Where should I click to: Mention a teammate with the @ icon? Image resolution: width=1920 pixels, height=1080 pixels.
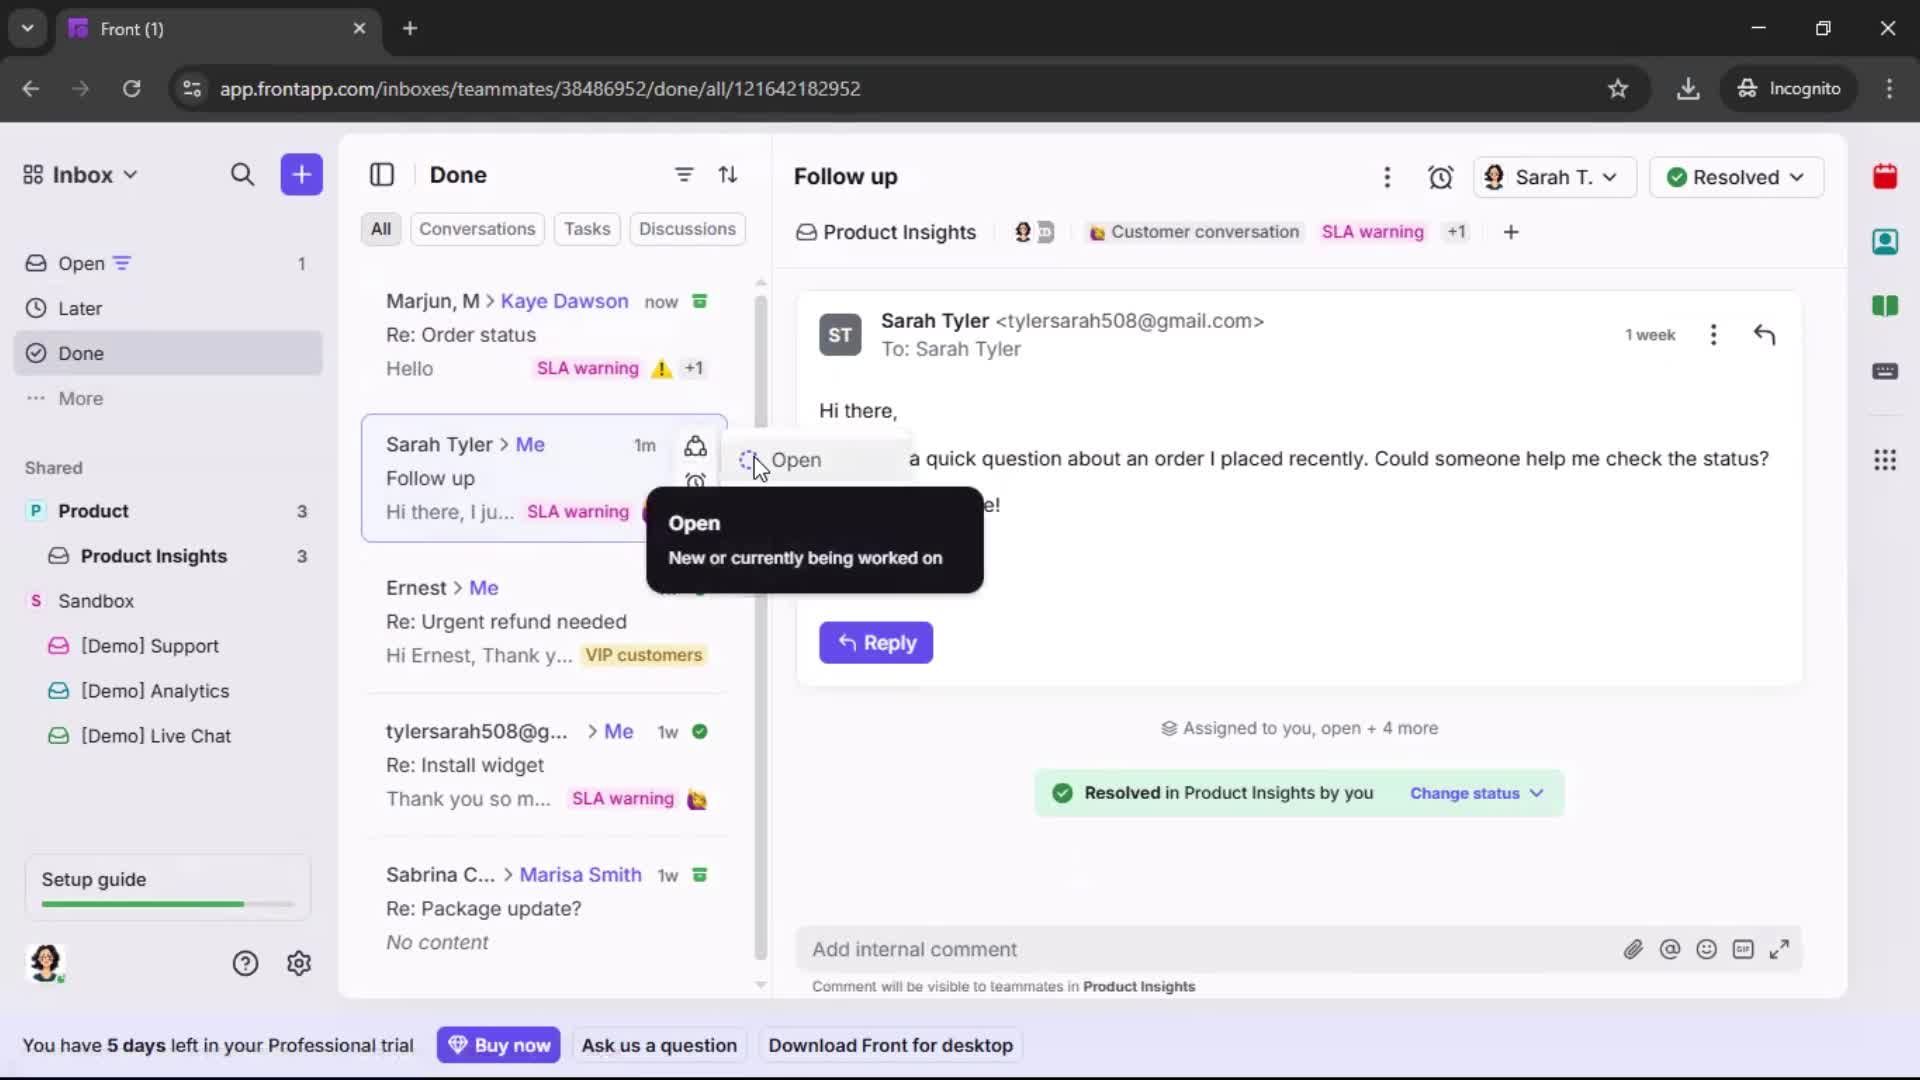tap(1671, 949)
